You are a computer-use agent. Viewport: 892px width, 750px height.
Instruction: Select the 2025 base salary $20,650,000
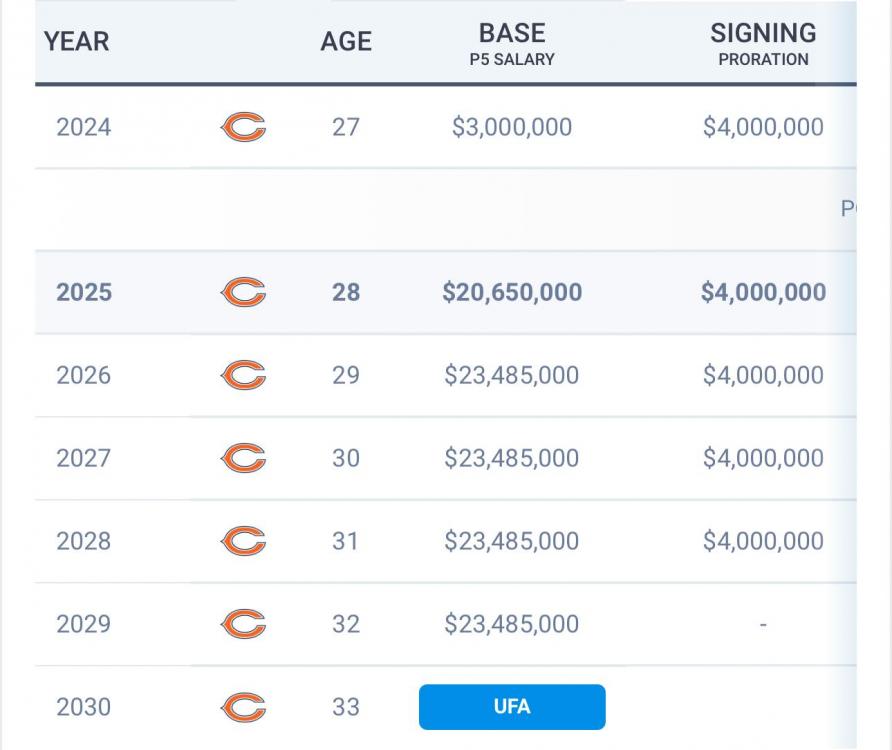pyautogui.click(x=512, y=293)
